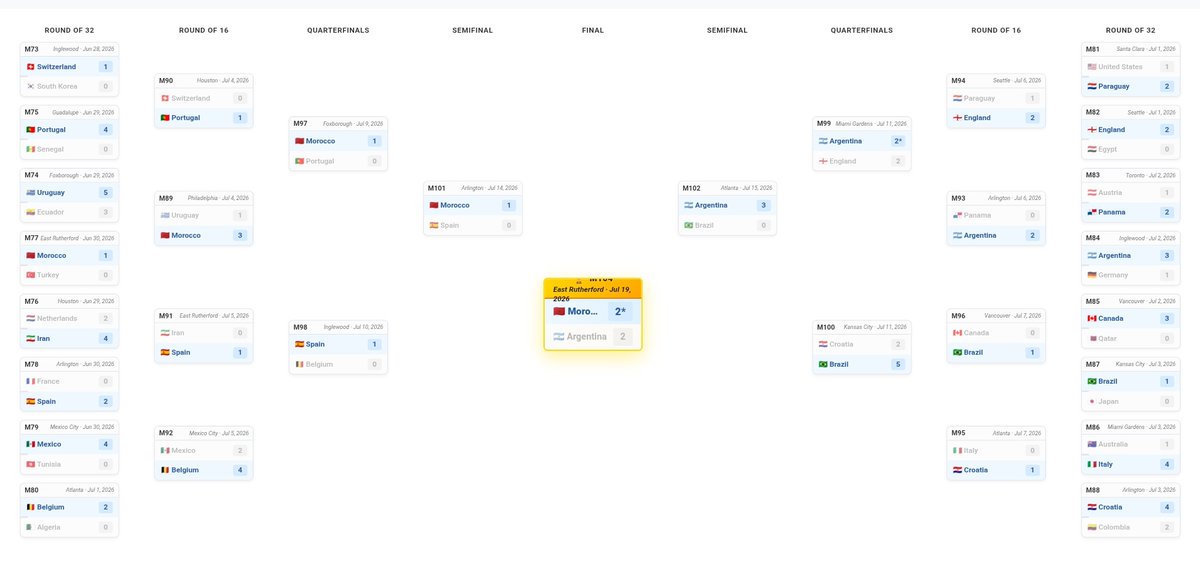Image resolution: width=1200 pixels, height=573 pixels.
Task: Click the Canada team name in M96
Action: (x=976, y=333)
